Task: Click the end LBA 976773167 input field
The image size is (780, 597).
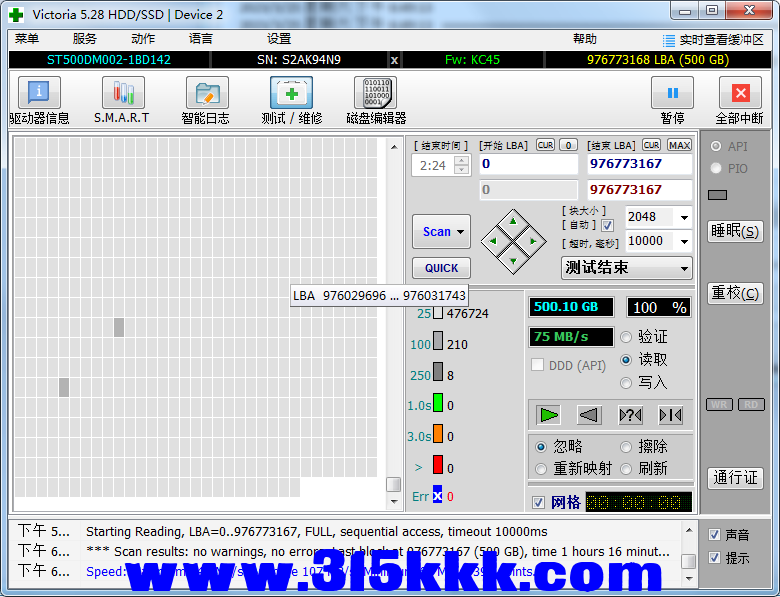Action: click(x=640, y=164)
